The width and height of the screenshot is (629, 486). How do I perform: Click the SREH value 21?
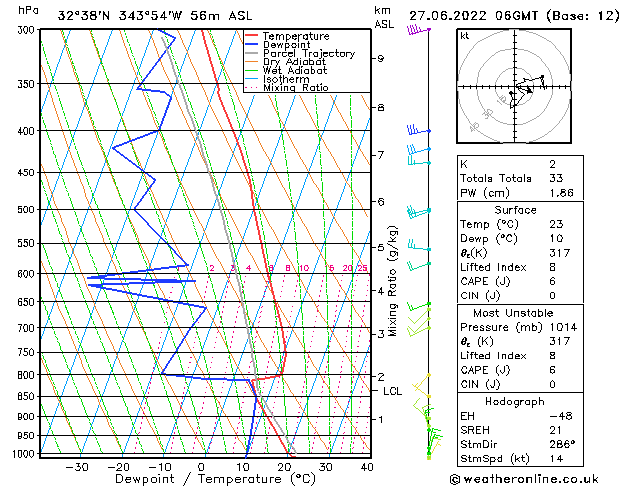[x=555, y=430]
